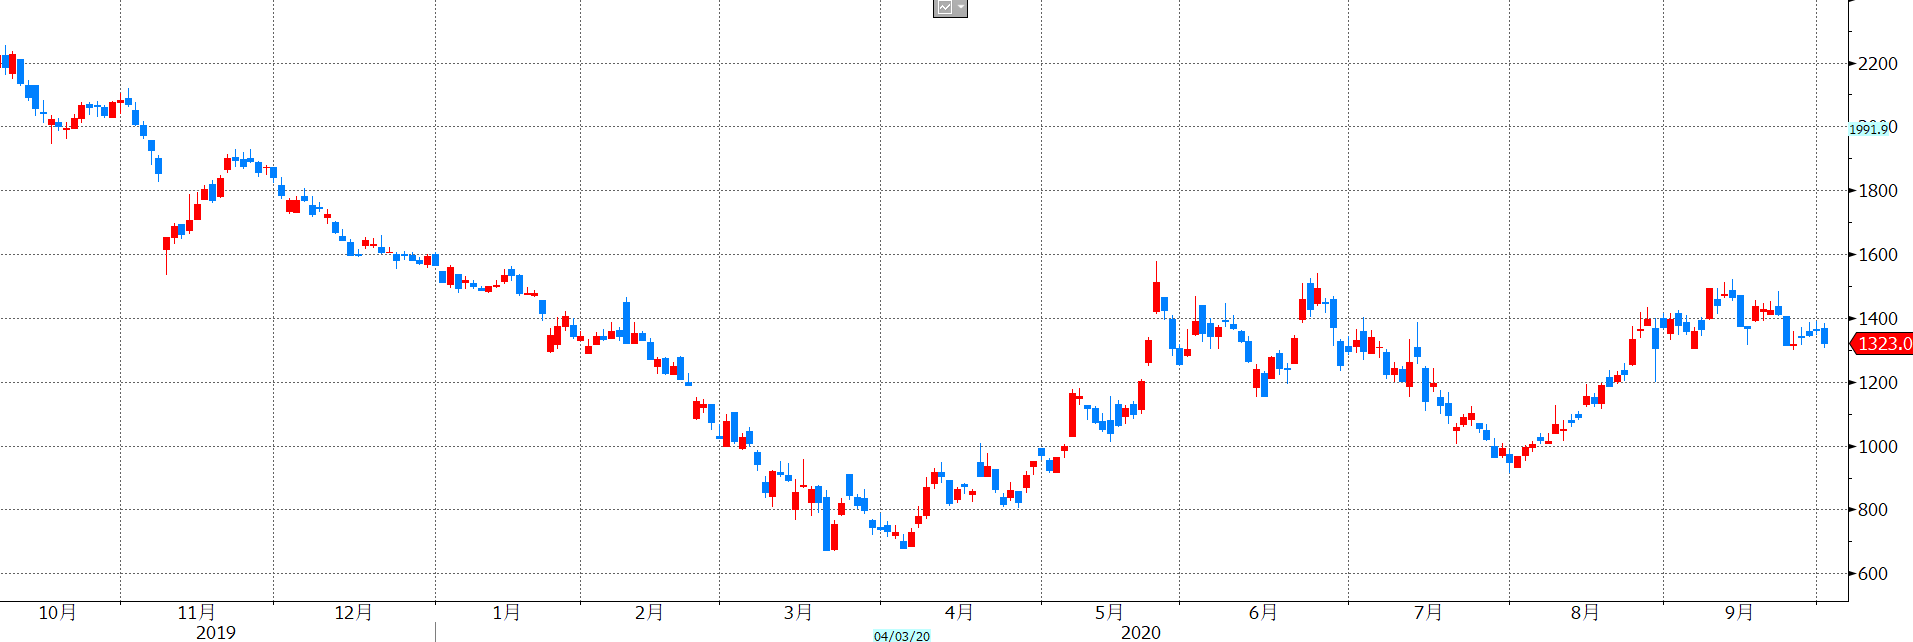This screenshot has height=642, width=1913.
Task: Select the 04/03/20 date marker
Action: [x=901, y=636]
